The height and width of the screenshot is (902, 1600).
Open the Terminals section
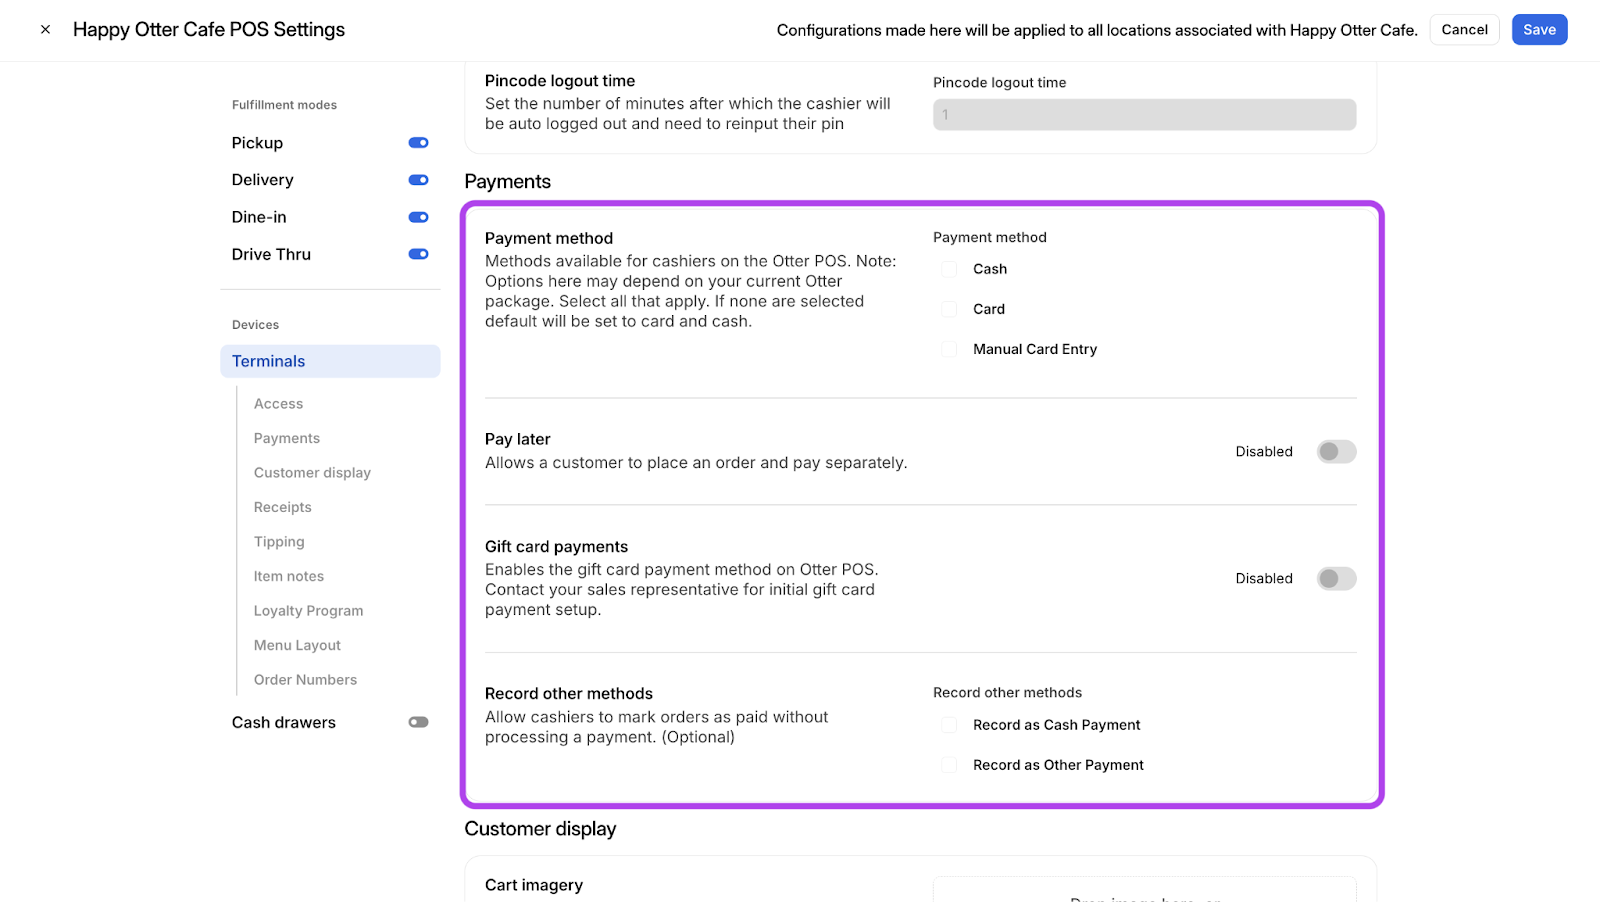(x=330, y=361)
